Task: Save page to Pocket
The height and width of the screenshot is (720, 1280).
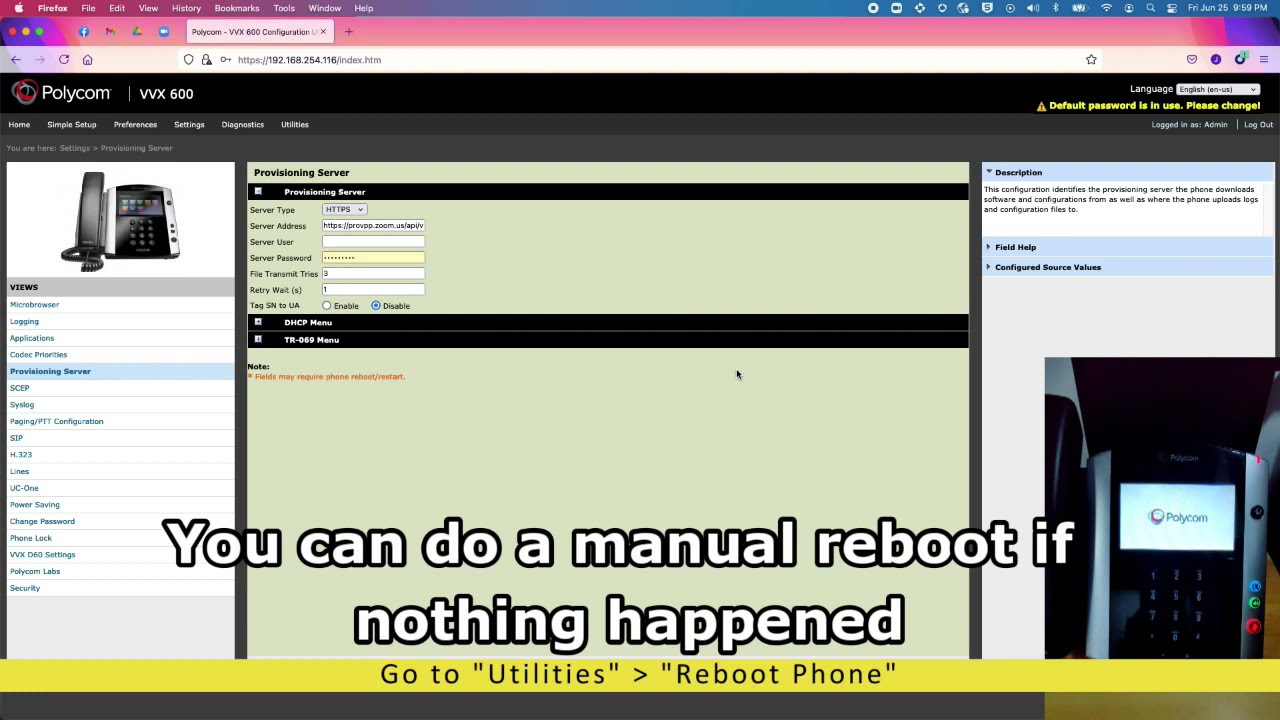Action: pos(1192,60)
